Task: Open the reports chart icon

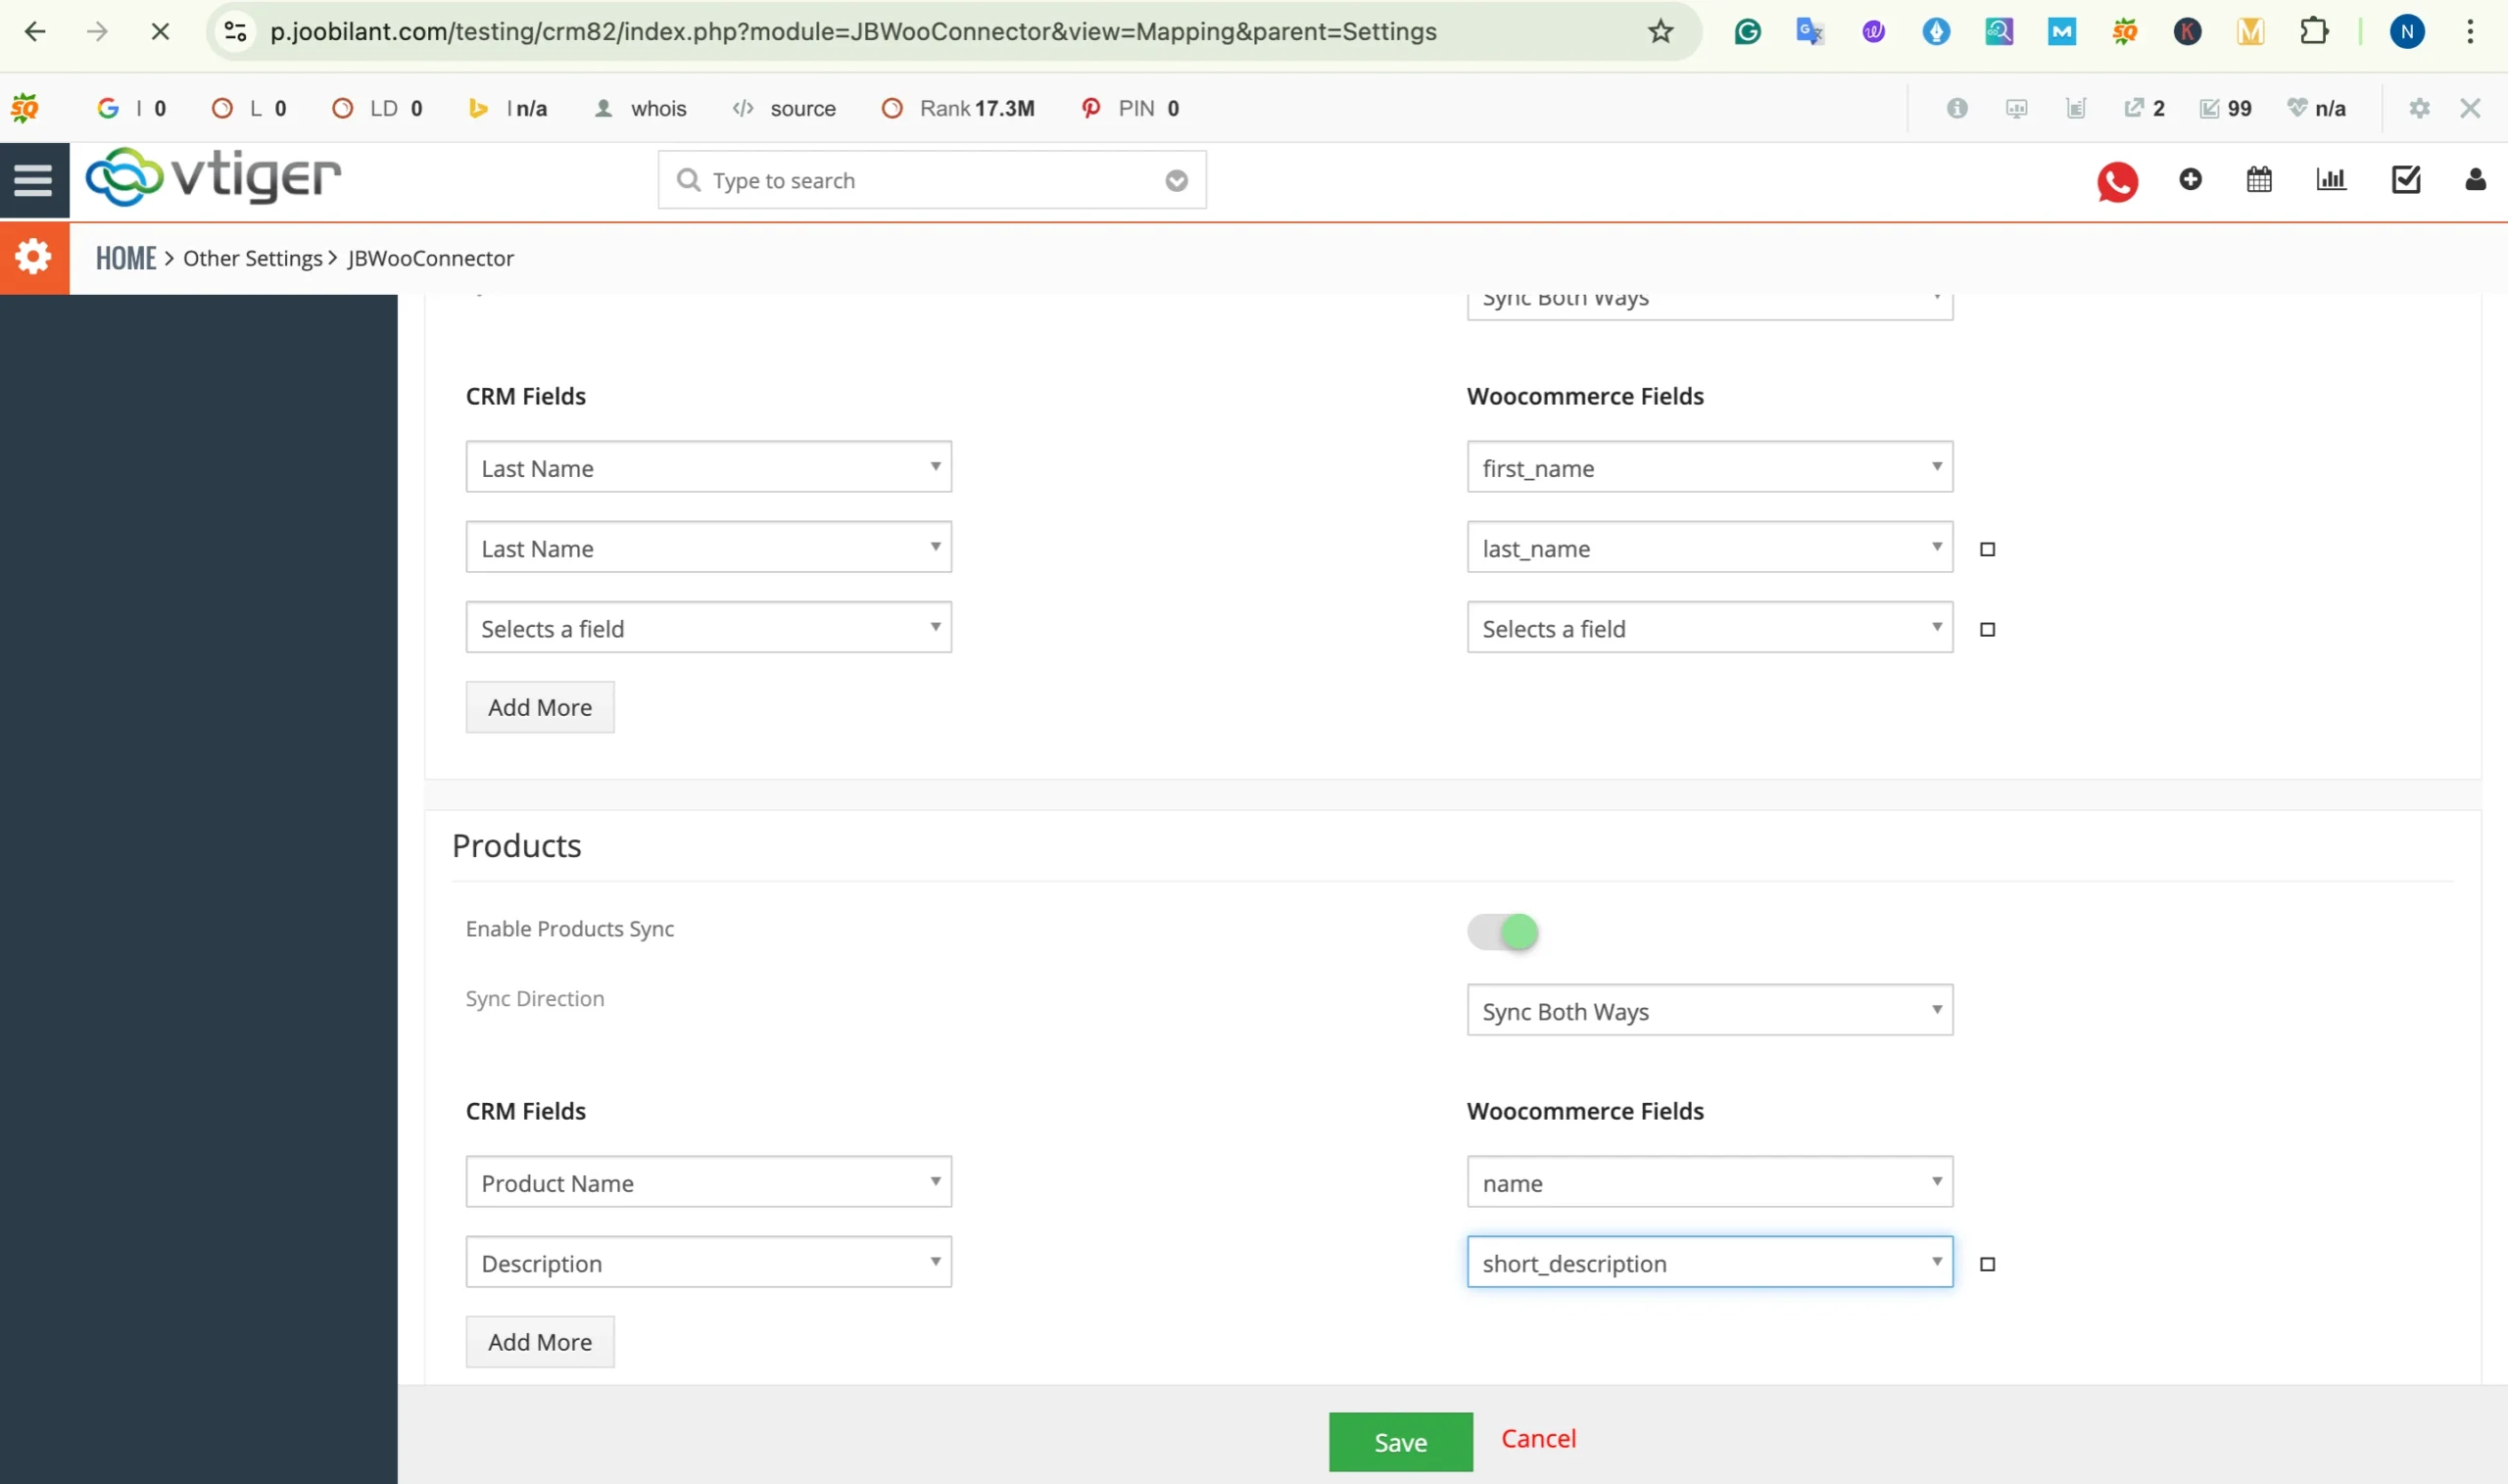Action: coord(2331,179)
